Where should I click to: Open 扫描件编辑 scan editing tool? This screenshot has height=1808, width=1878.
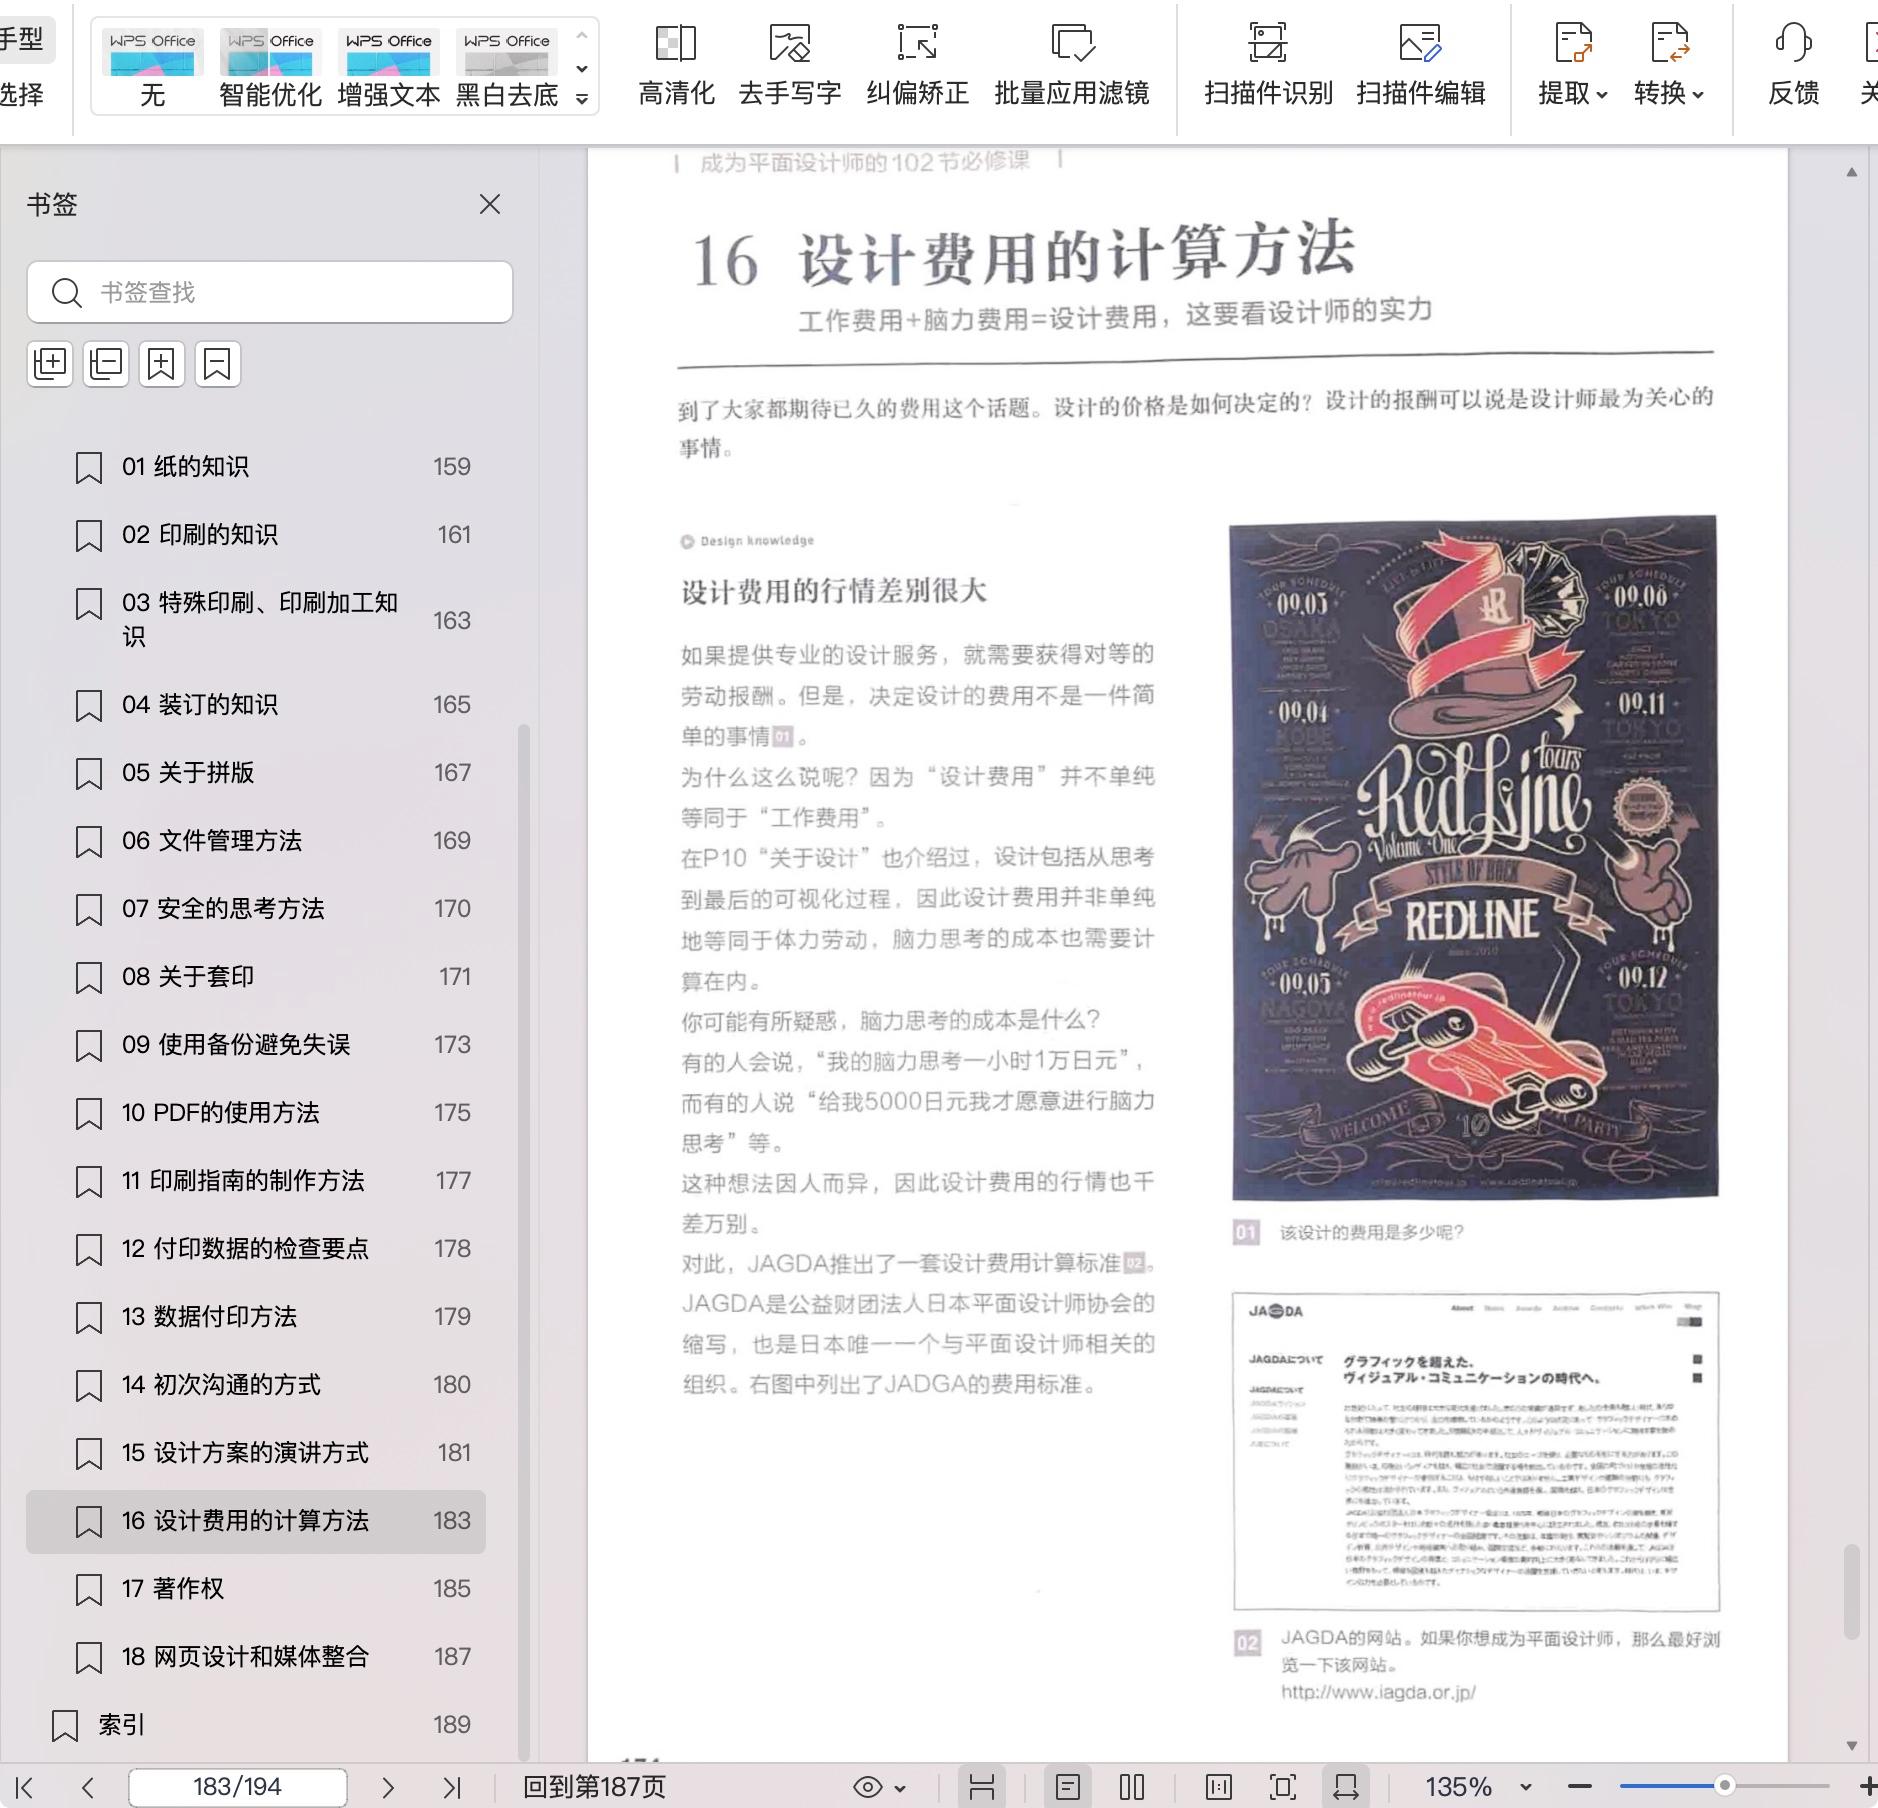click(1419, 44)
